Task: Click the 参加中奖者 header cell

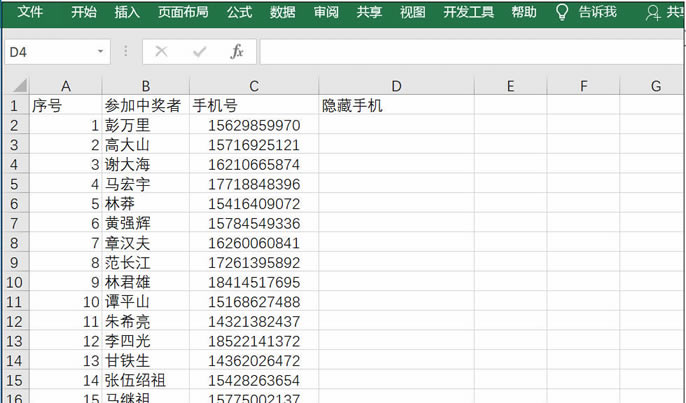Action: coord(146,105)
